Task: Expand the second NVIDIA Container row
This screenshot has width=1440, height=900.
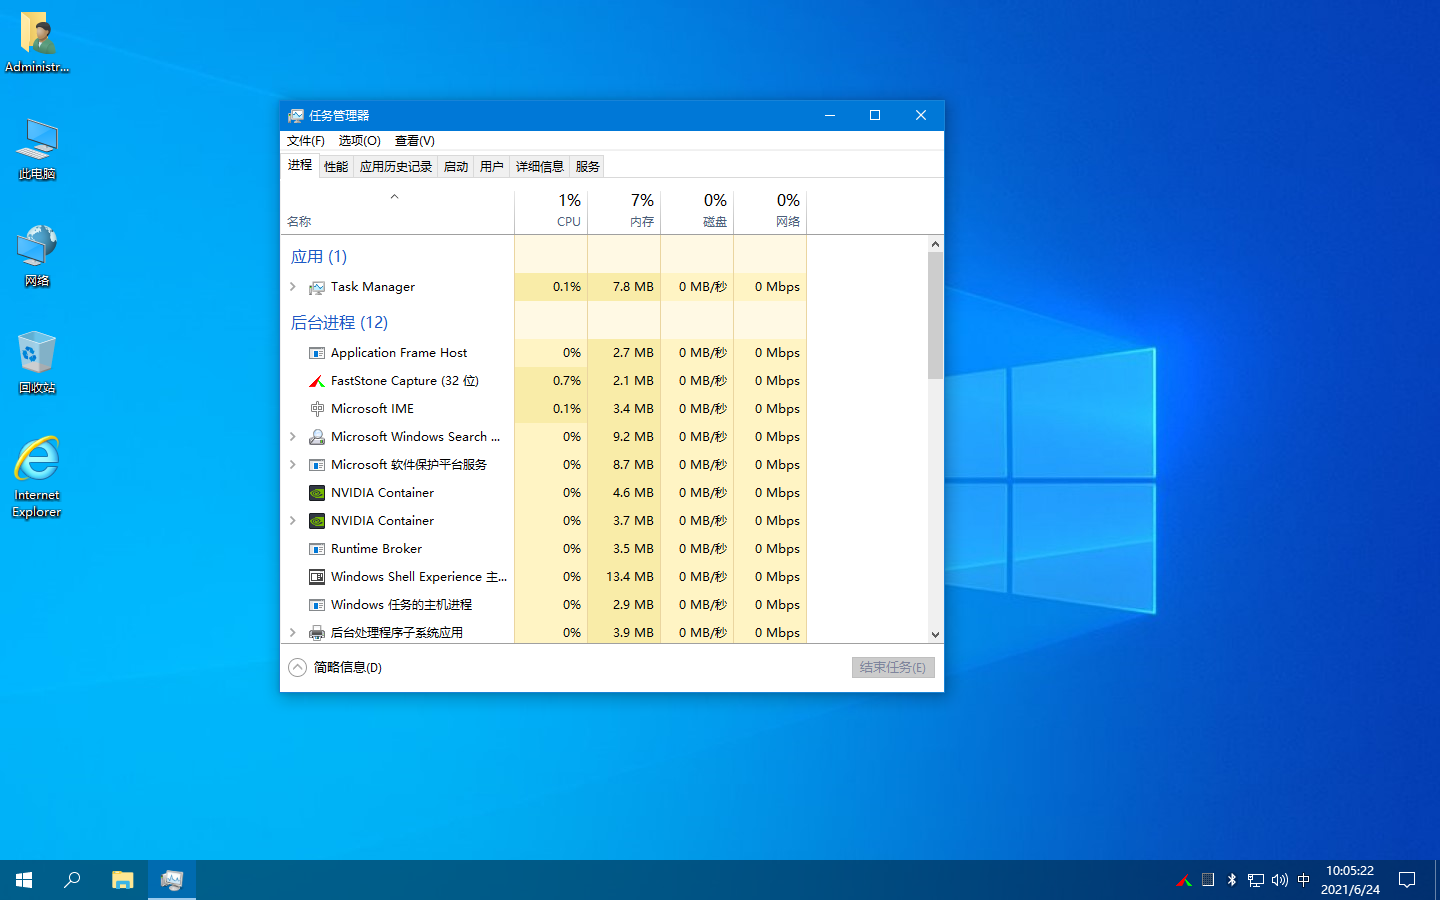Action: click(x=293, y=521)
